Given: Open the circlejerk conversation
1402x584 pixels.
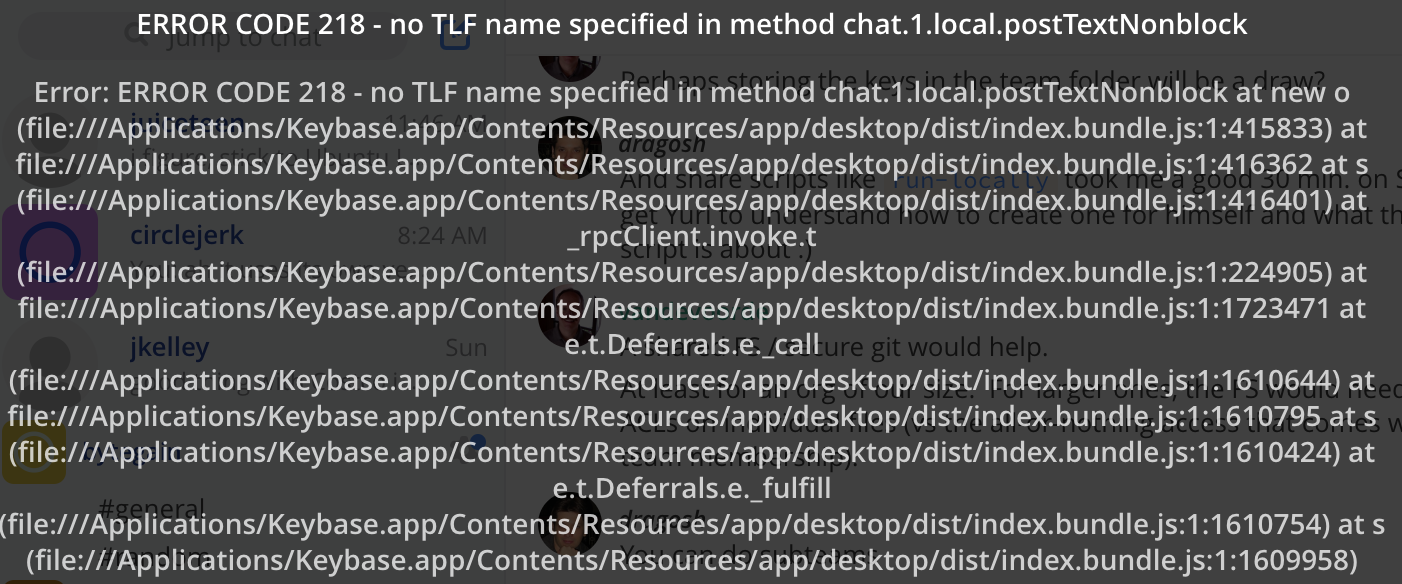Looking at the screenshot, I should click(250, 252).
